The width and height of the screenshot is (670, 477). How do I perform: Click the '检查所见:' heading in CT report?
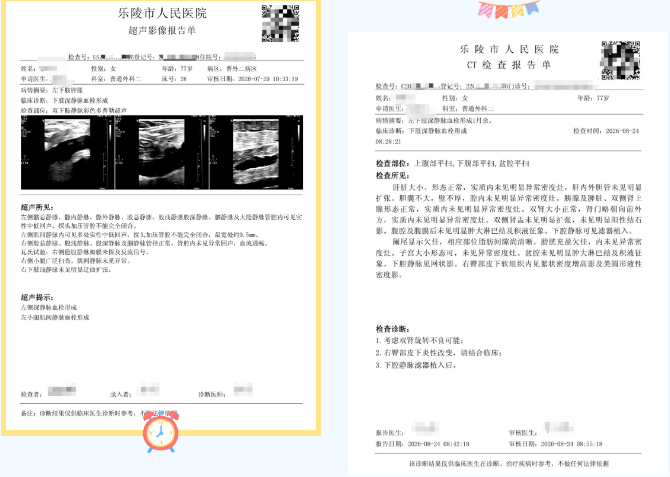click(x=393, y=175)
